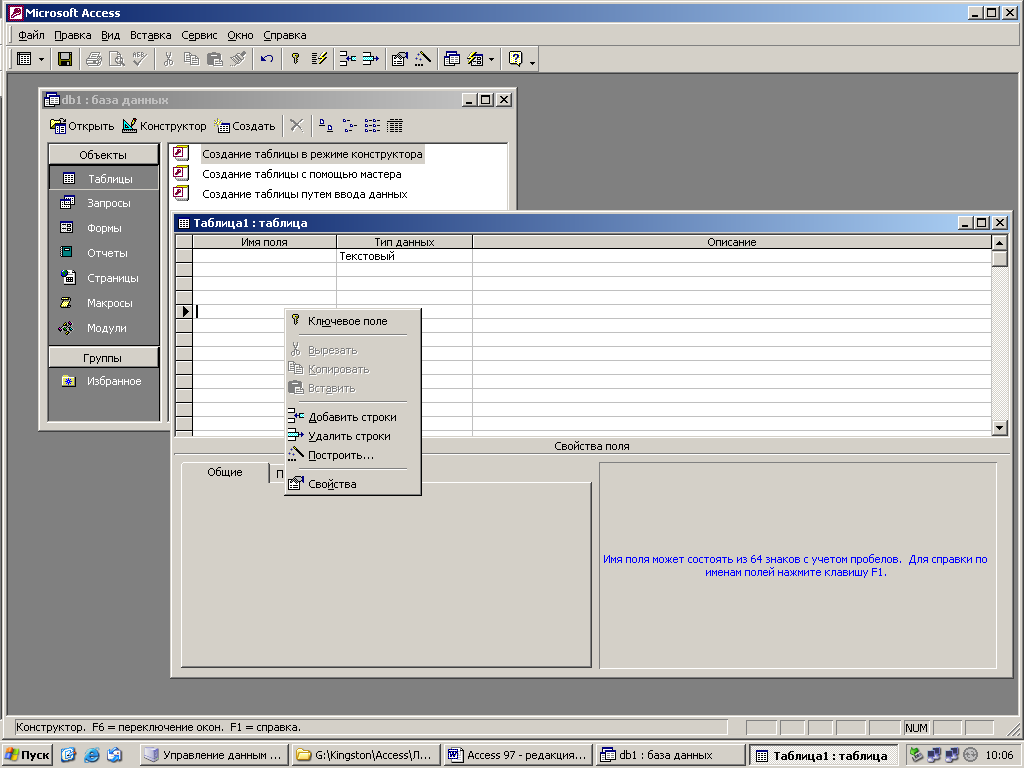Click the Office Assistant help icon

pos(515,59)
